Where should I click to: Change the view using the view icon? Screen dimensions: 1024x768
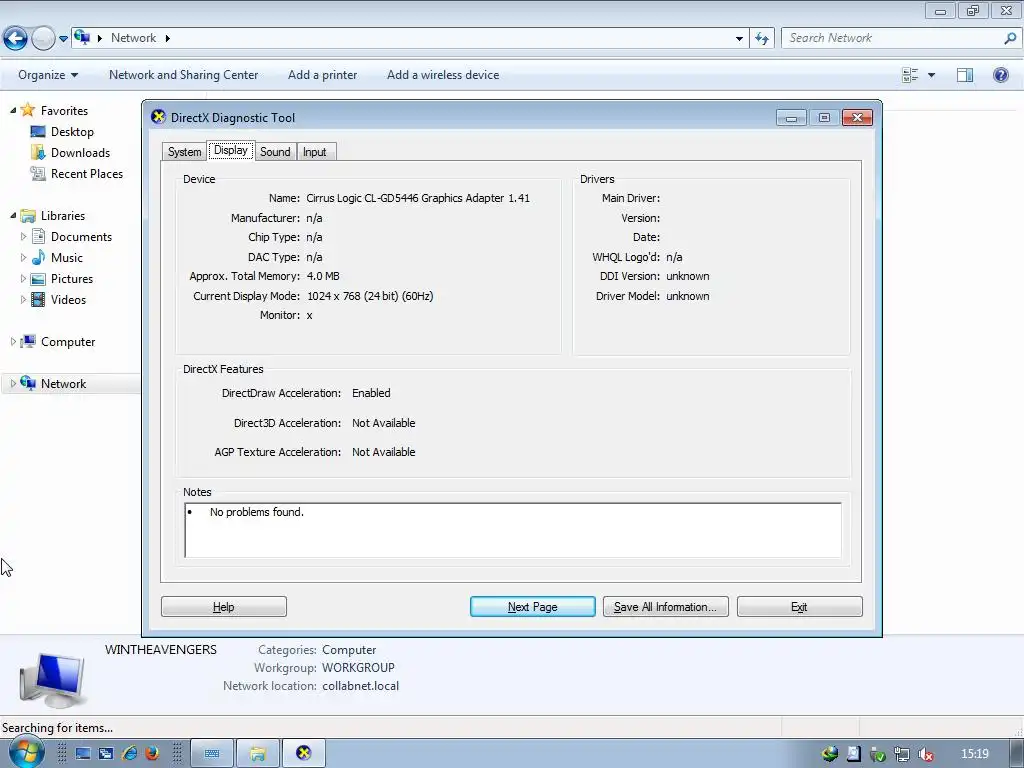910,75
